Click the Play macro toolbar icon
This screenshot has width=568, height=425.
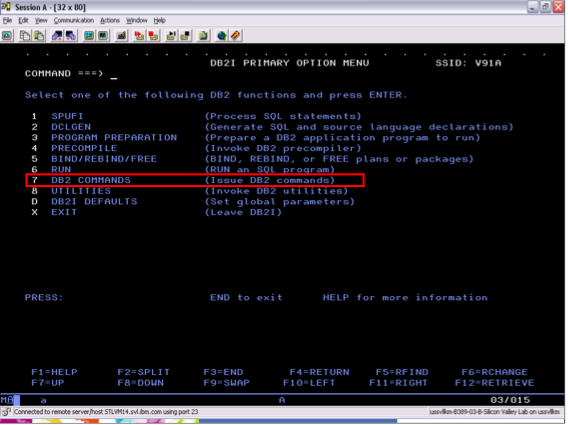(x=171, y=36)
